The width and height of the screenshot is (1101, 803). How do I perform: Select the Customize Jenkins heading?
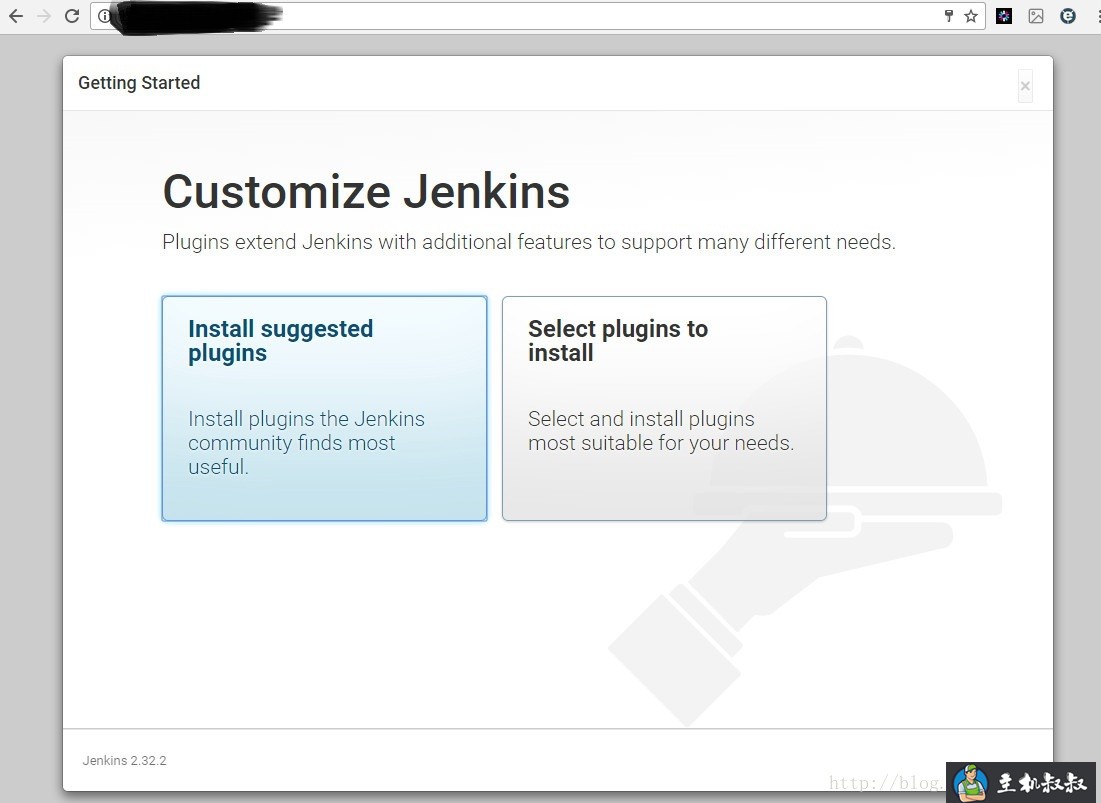point(367,192)
